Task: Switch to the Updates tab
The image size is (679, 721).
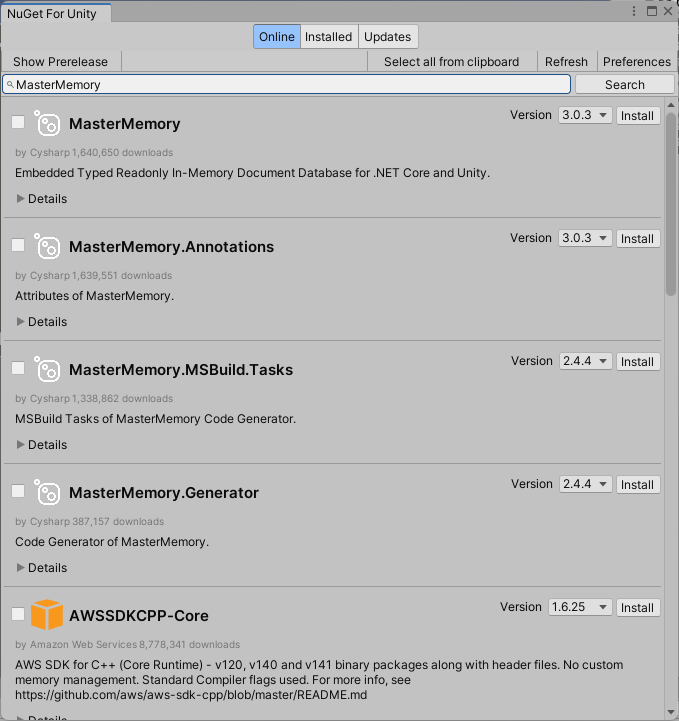Action: coord(388,37)
